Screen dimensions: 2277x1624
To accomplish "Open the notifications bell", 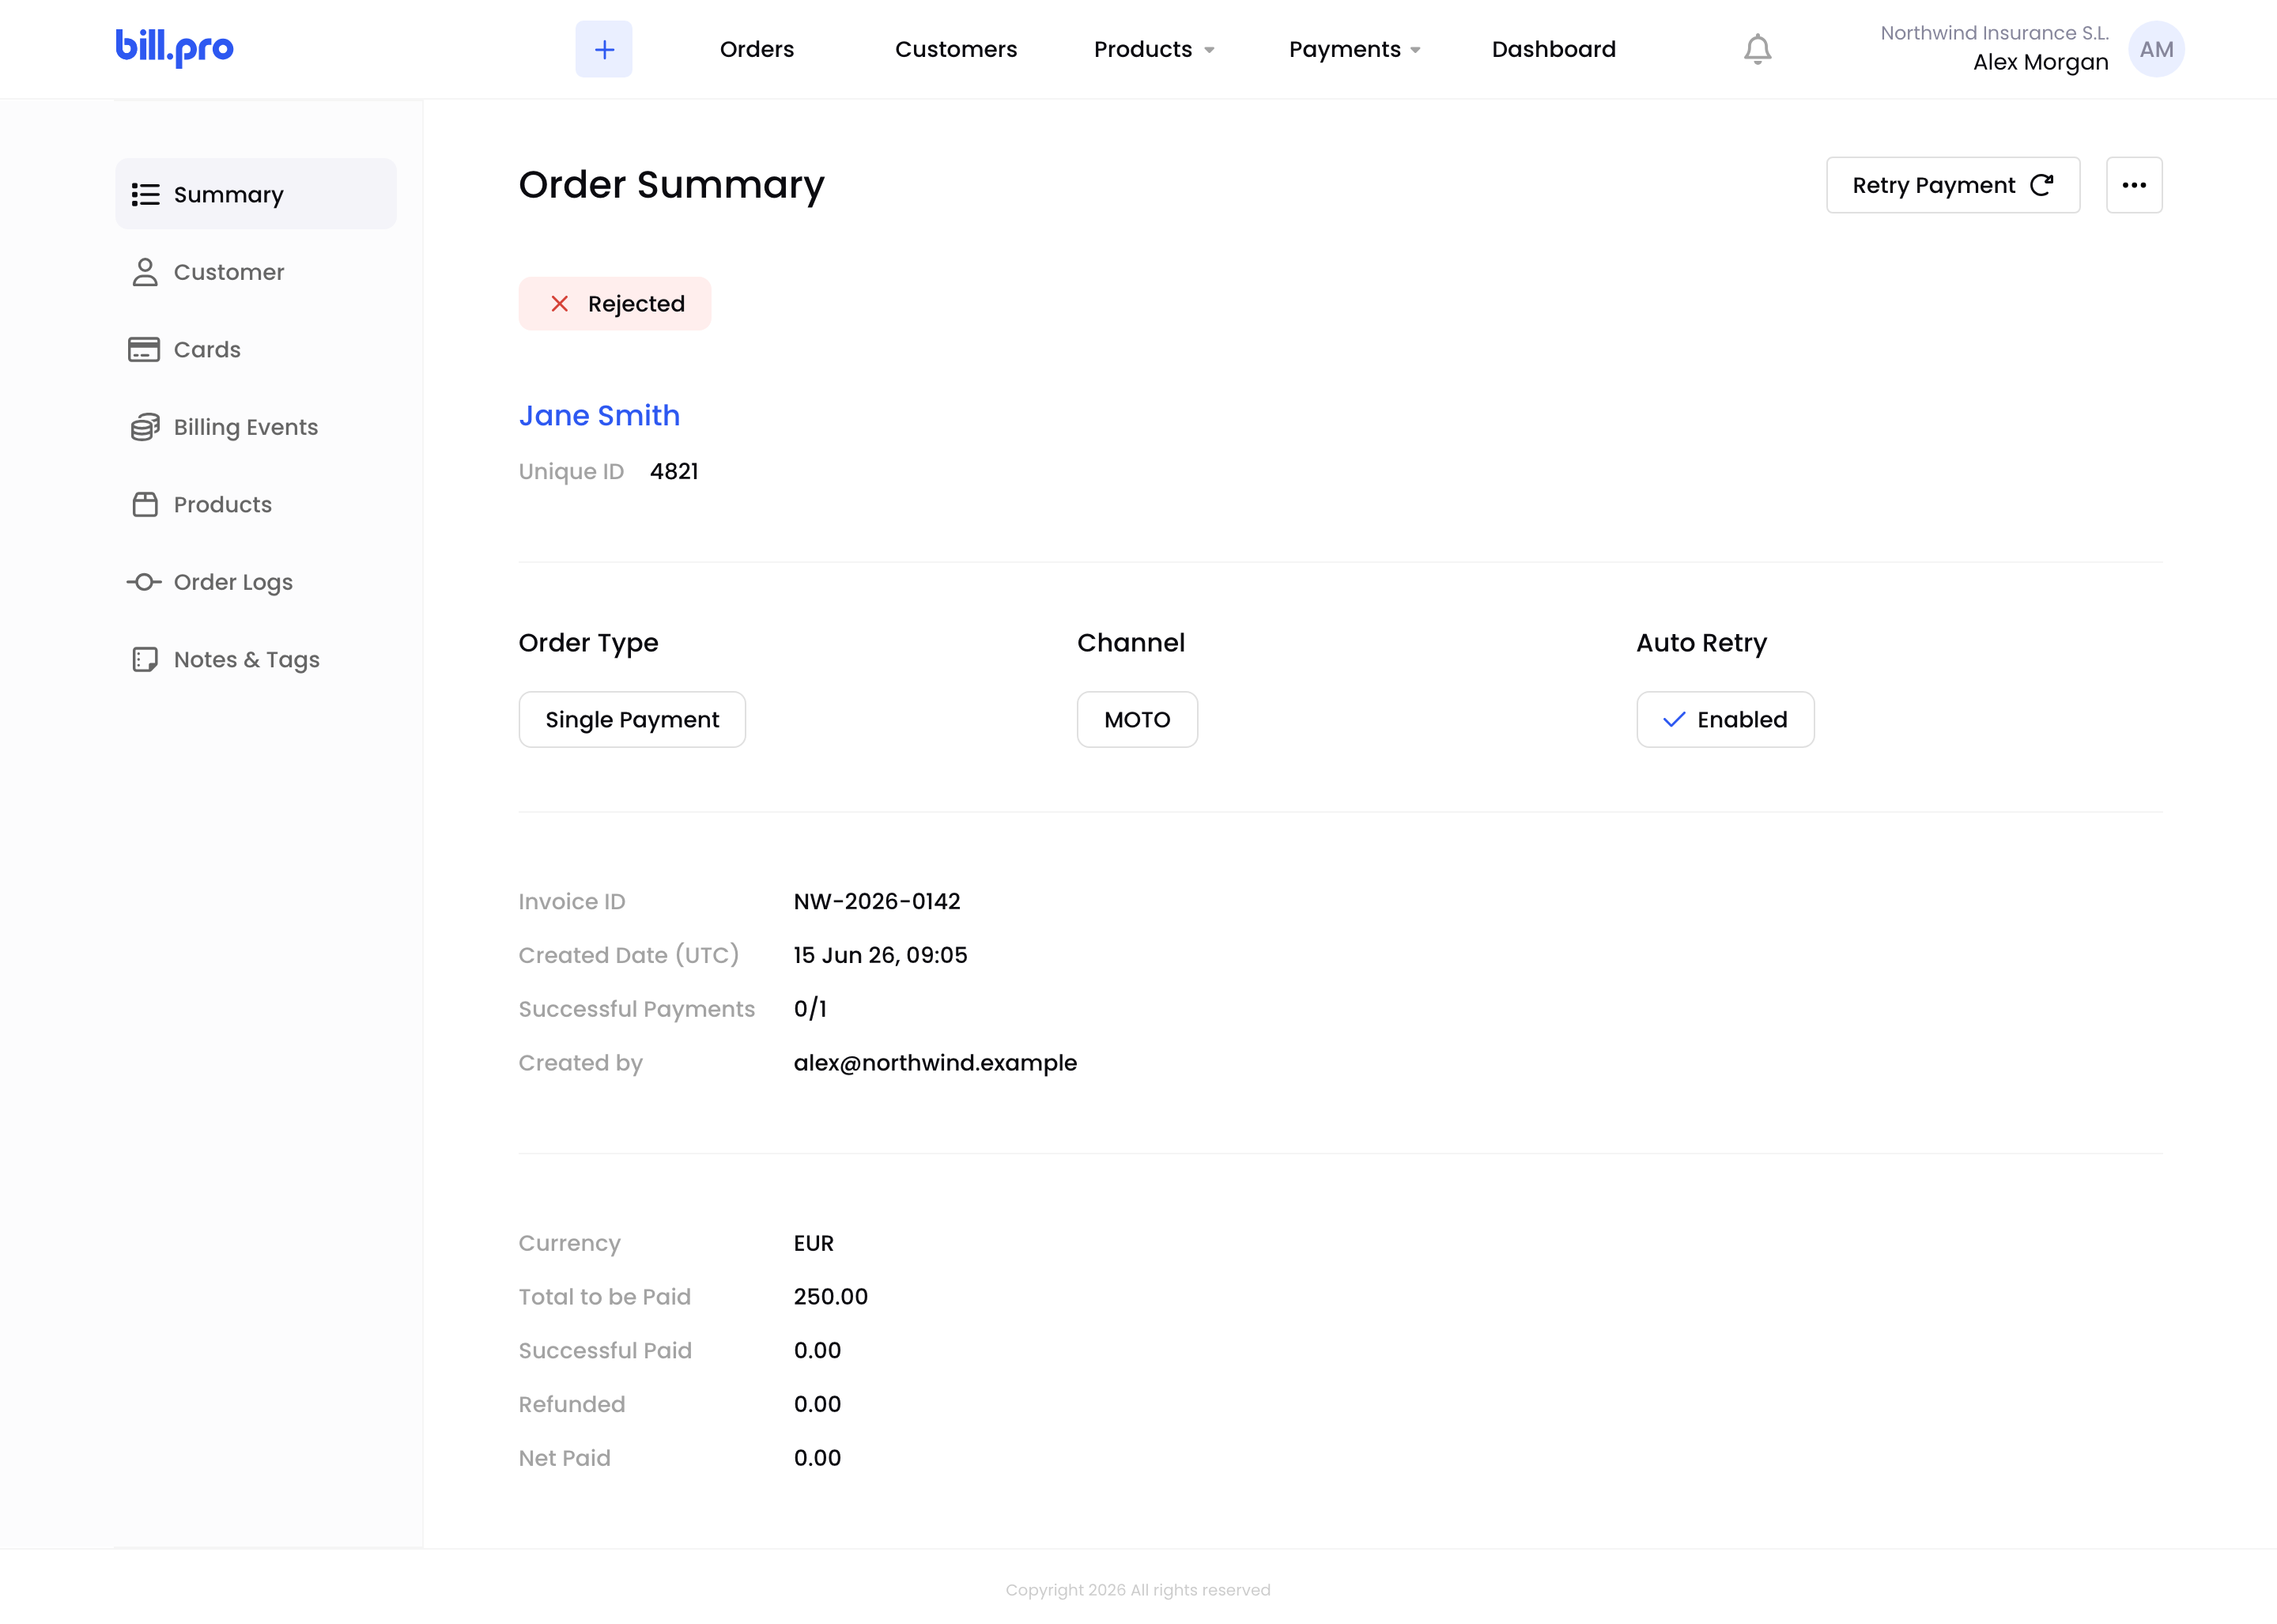I will tap(1757, 49).
